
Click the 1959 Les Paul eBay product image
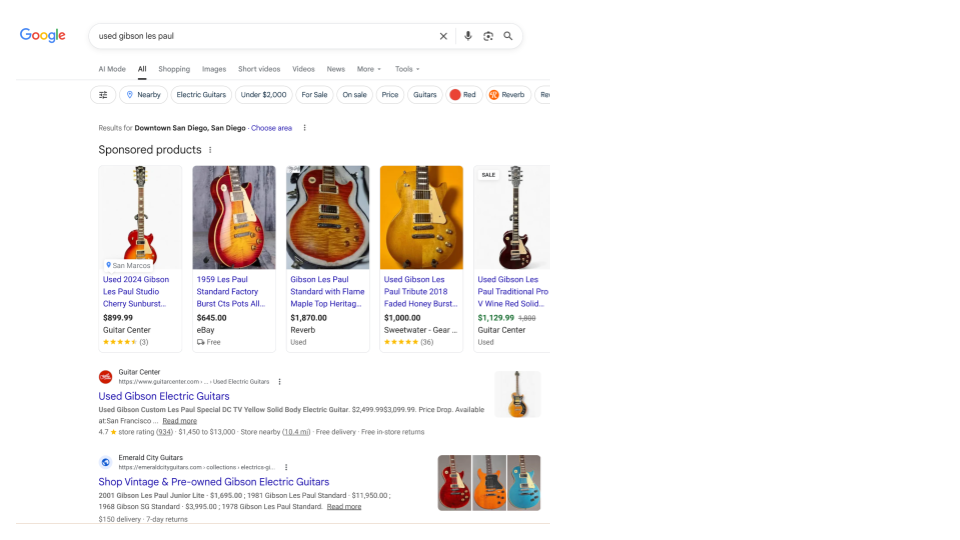click(x=234, y=217)
